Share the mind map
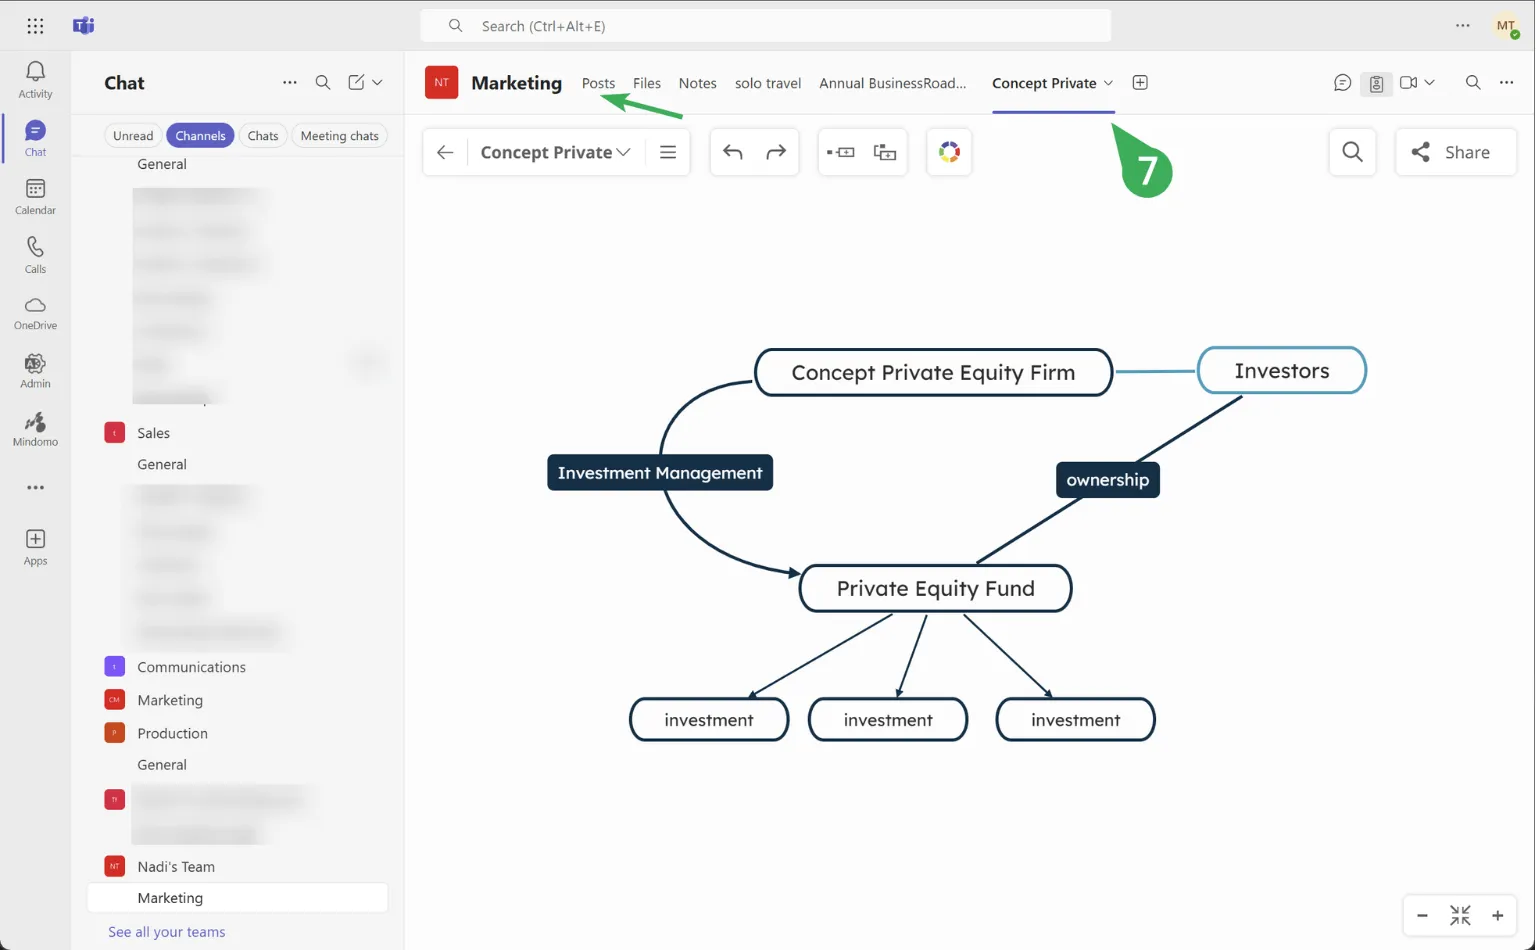Image resolution: width=1536 pixels, height=950 pixels. (1455, 152)
